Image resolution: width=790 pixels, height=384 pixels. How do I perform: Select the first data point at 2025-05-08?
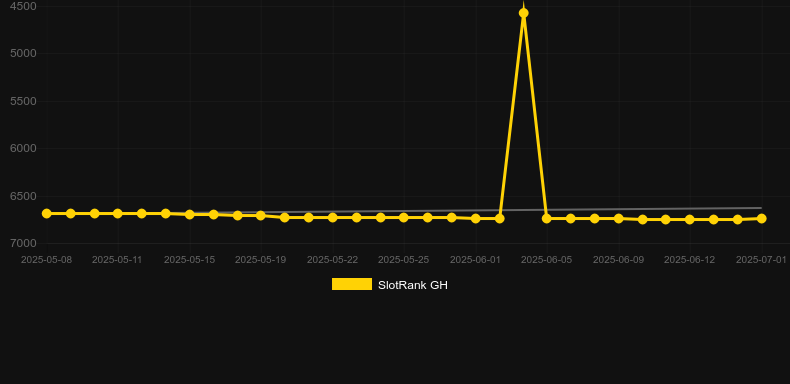(x=46, y=214)
